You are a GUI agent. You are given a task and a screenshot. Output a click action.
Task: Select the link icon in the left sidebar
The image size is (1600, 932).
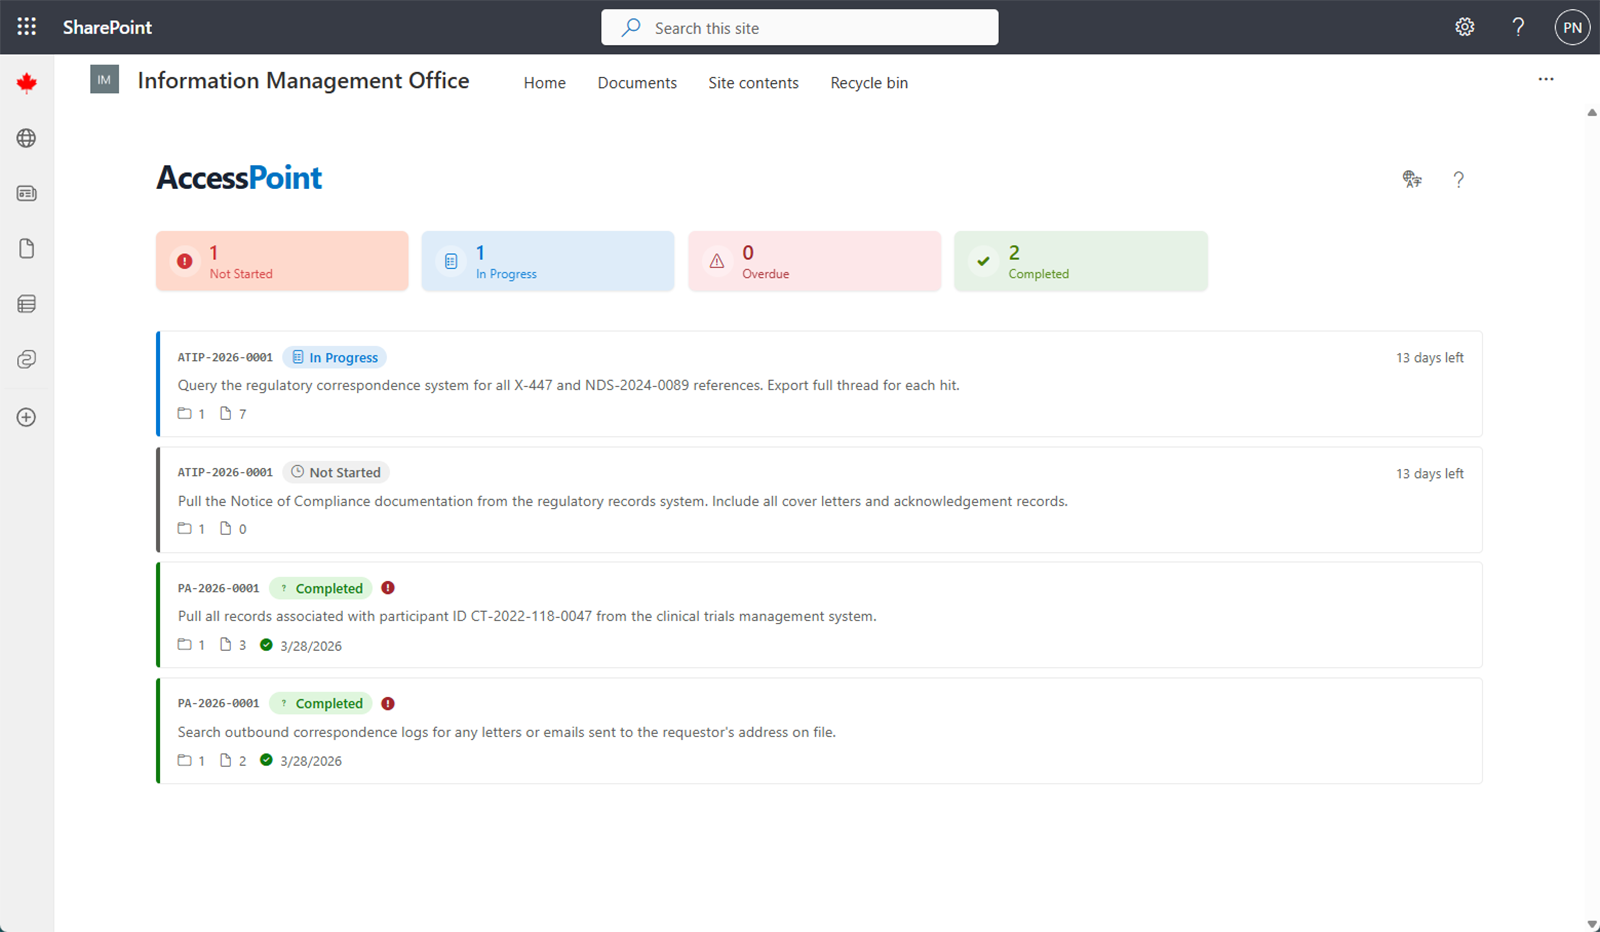tap(26, 359)
